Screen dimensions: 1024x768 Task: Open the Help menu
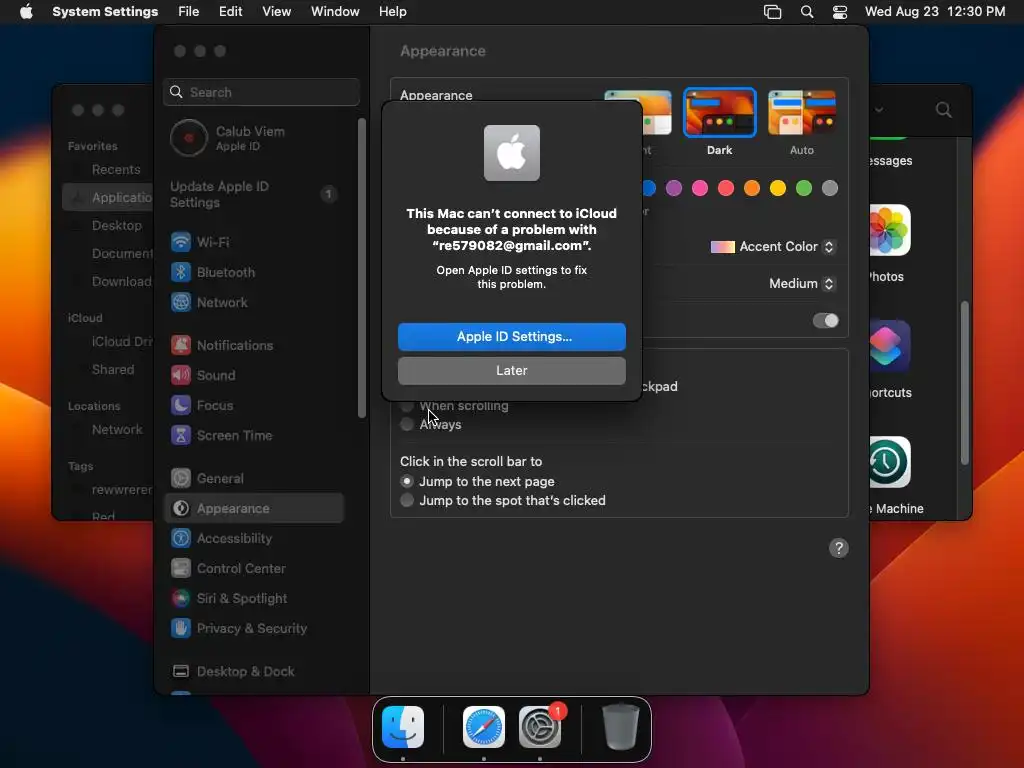pyautogui.click(x=392, y=12)
